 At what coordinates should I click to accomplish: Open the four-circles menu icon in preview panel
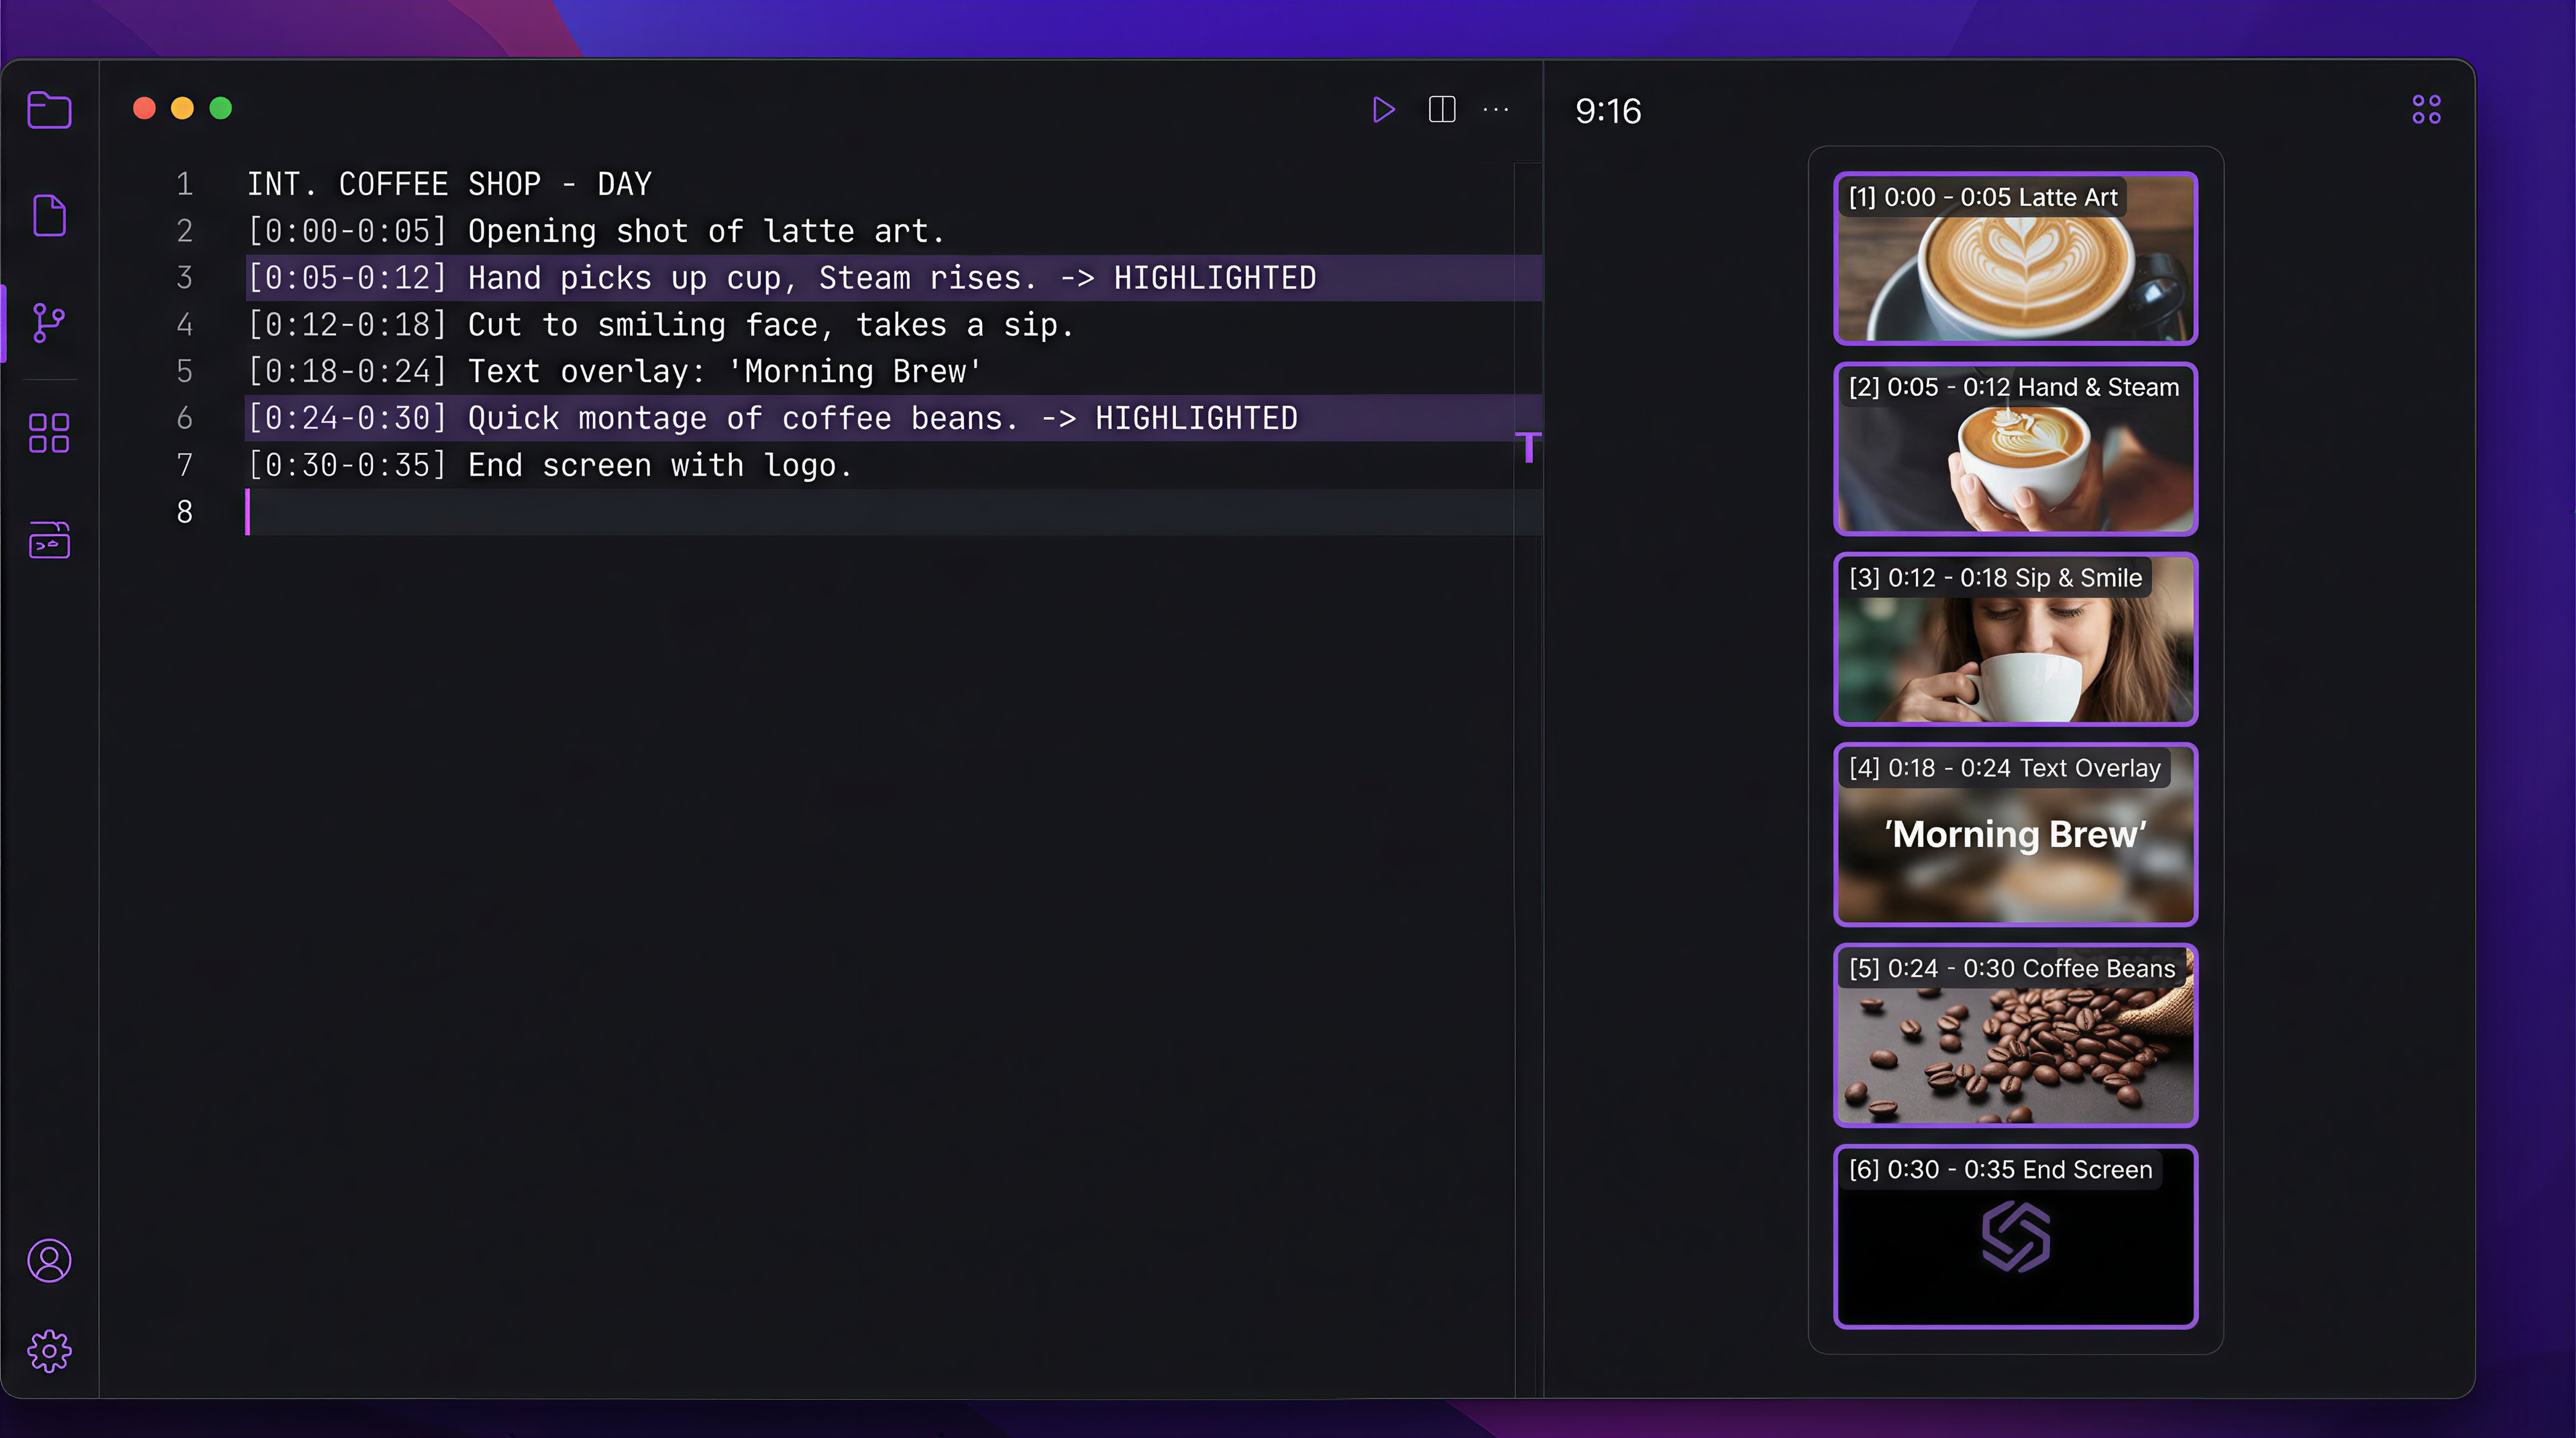coord(2426,109)
